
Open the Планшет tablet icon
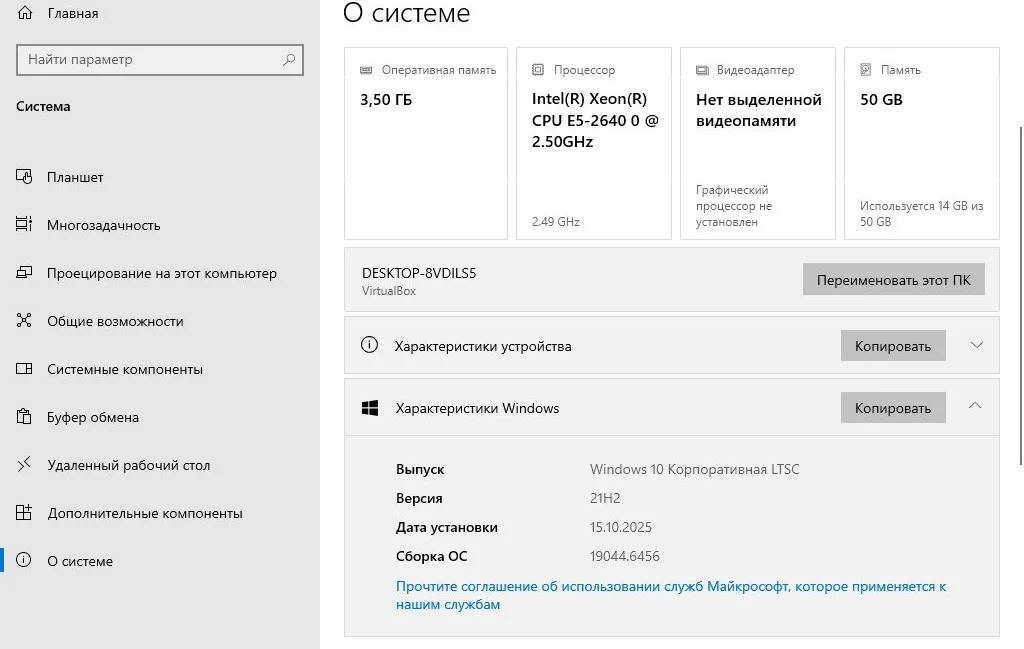point(25,177)
